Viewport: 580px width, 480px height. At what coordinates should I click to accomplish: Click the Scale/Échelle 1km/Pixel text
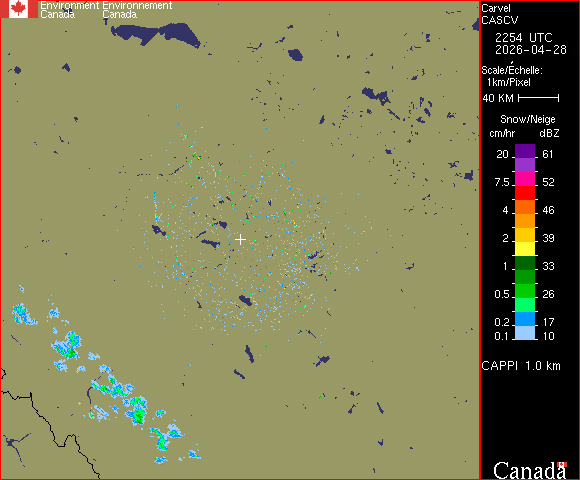[512, 76]
